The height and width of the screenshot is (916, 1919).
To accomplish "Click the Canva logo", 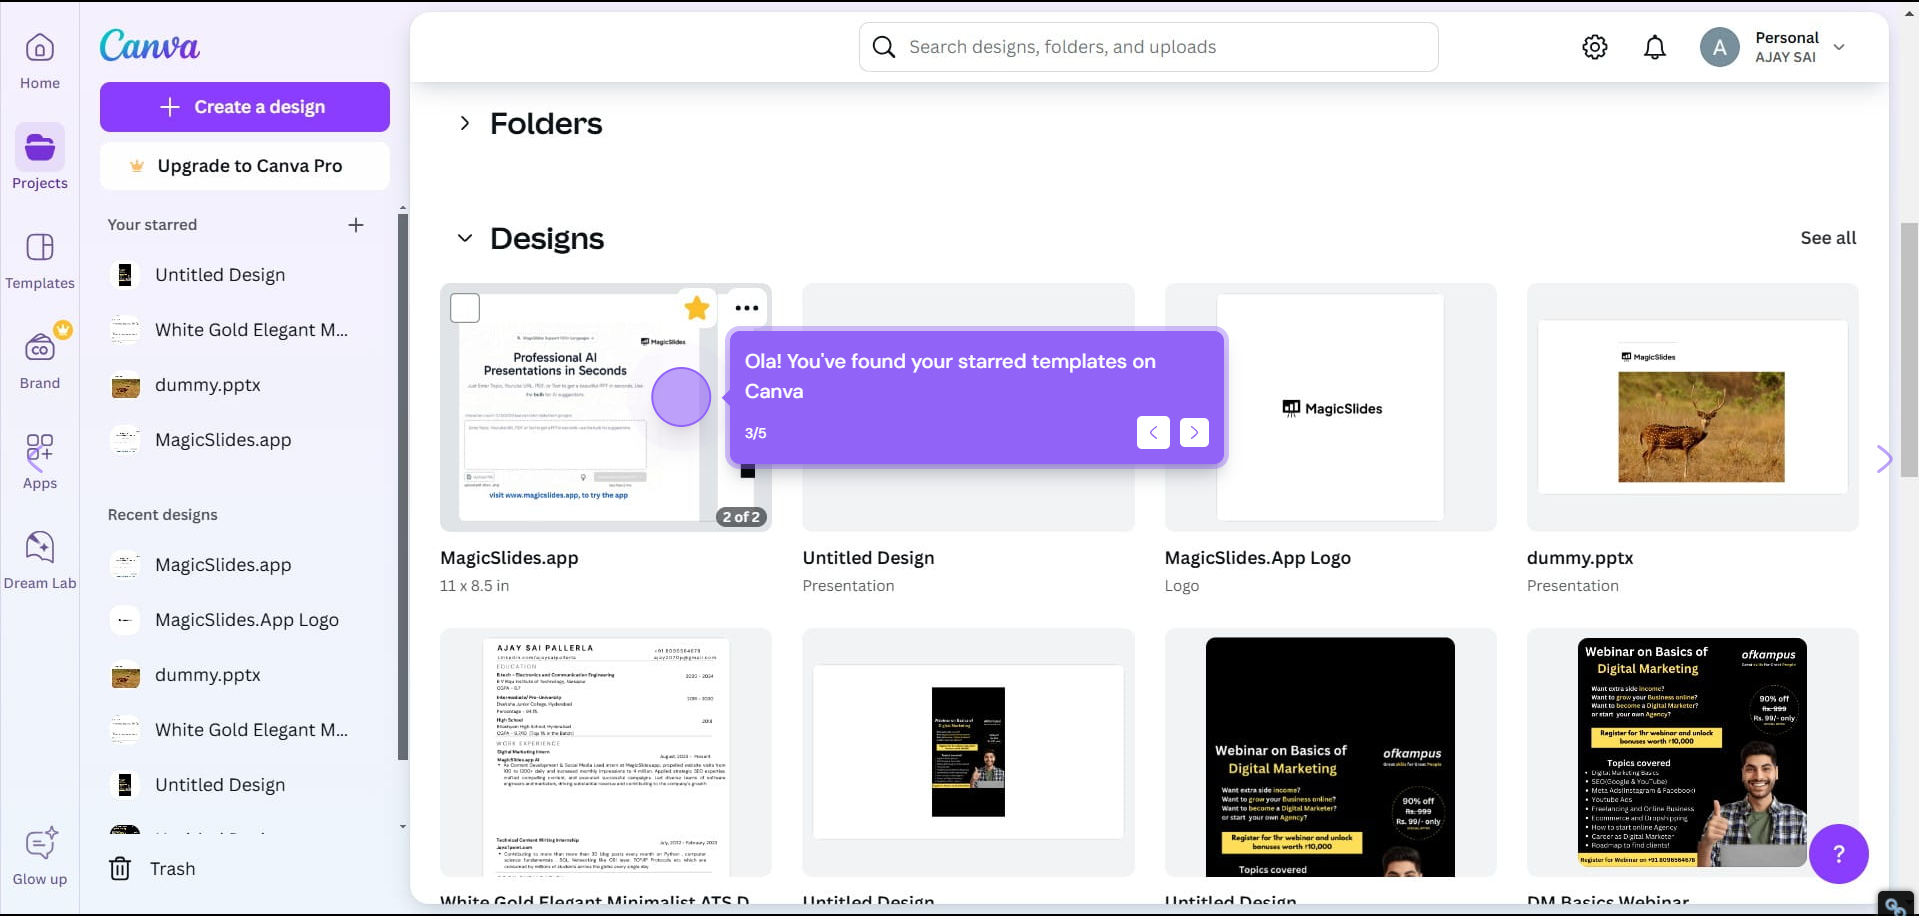I will click(150, 46).
